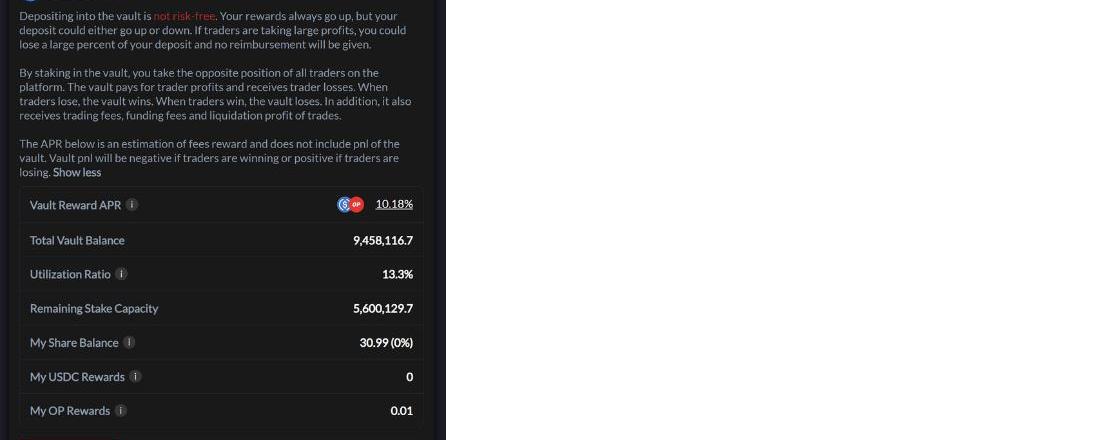Click the 30.99 (0%) share balance value
Viewport: 1100px width, 440px height.
click(386, 343)
